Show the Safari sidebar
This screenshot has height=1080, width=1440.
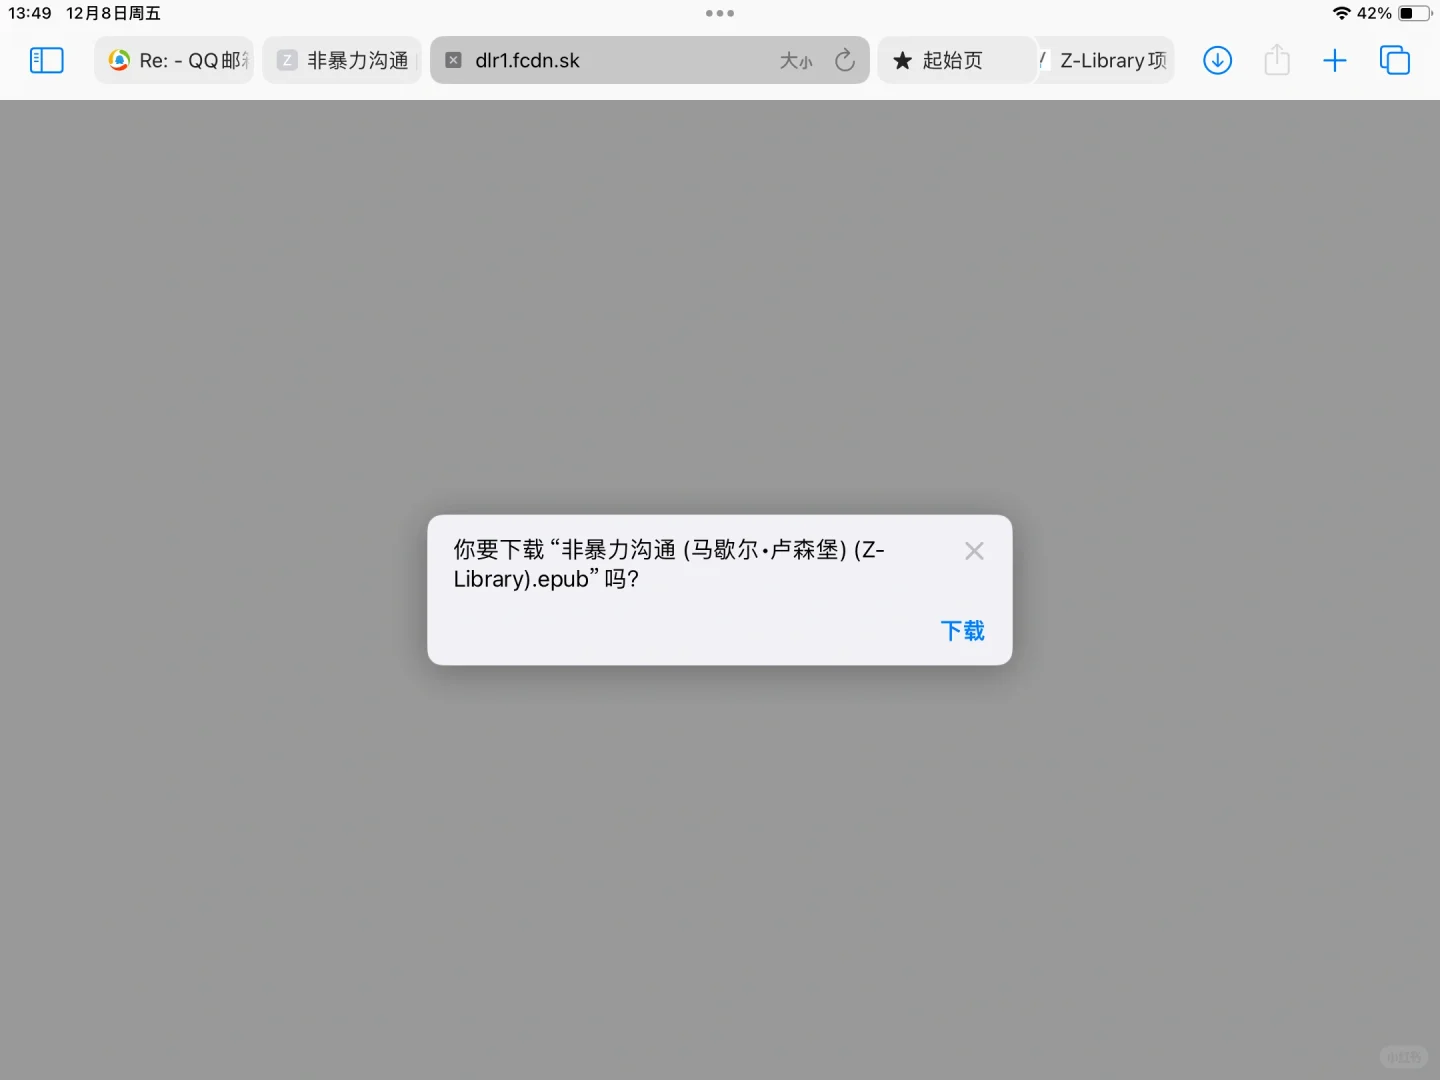coord(47,60)
